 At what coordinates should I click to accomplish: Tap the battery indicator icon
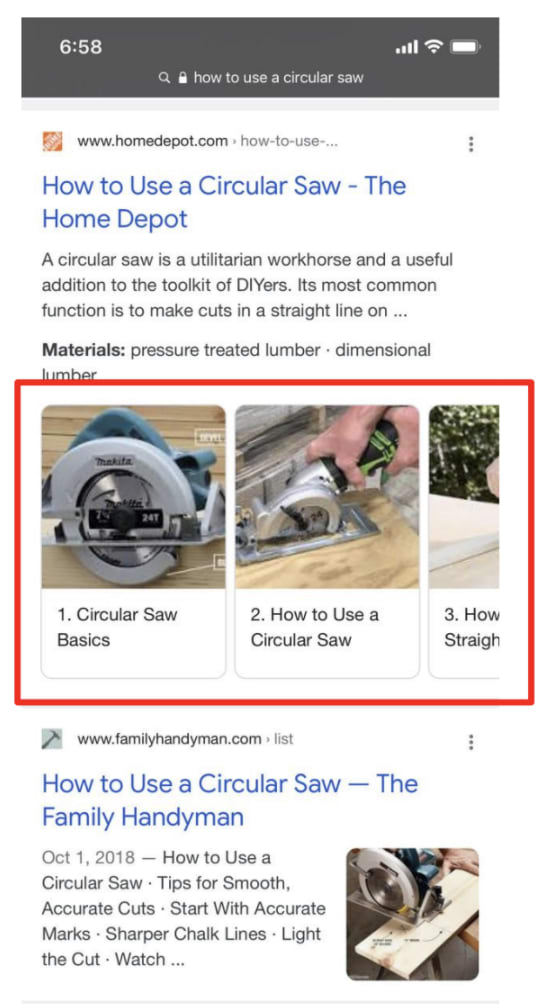click(x=465, y=47)
